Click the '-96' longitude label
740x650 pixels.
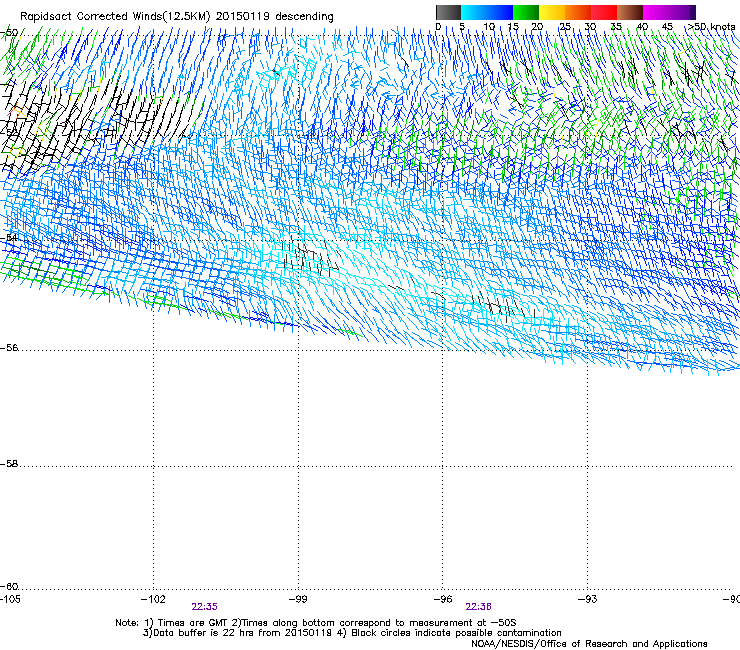[x=443, y=599]
